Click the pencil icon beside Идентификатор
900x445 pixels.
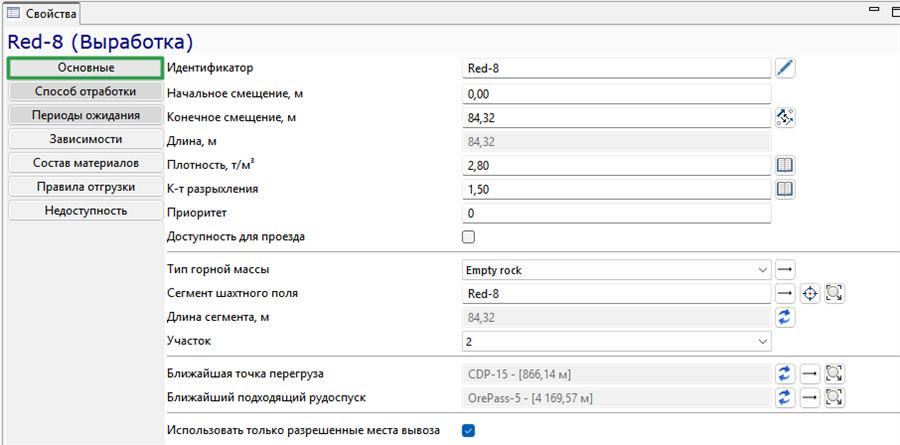[x=785, y=68]
